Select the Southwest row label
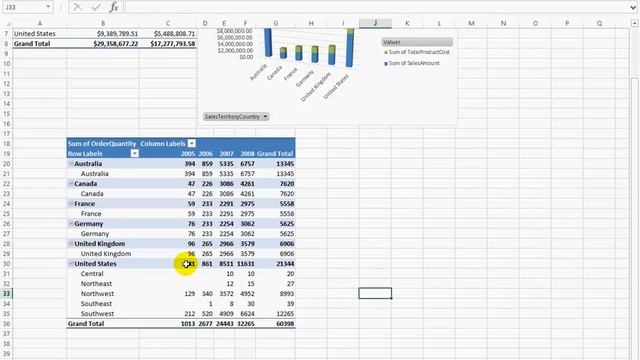The height and width of the screenshot is (360, 640). pyautogui.click(x=97, y=313)
